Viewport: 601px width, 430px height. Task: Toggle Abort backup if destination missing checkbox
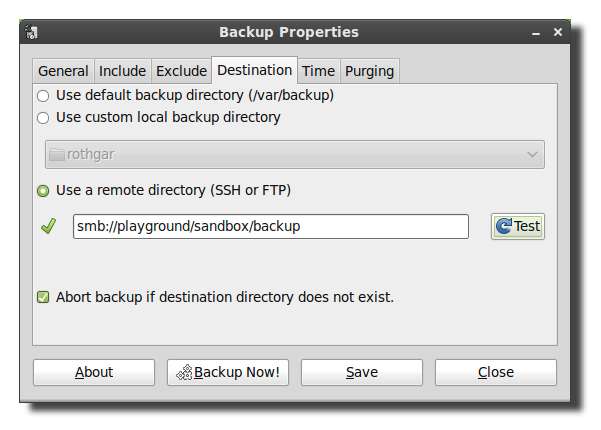pyautogui.click(x=43, y=297)
